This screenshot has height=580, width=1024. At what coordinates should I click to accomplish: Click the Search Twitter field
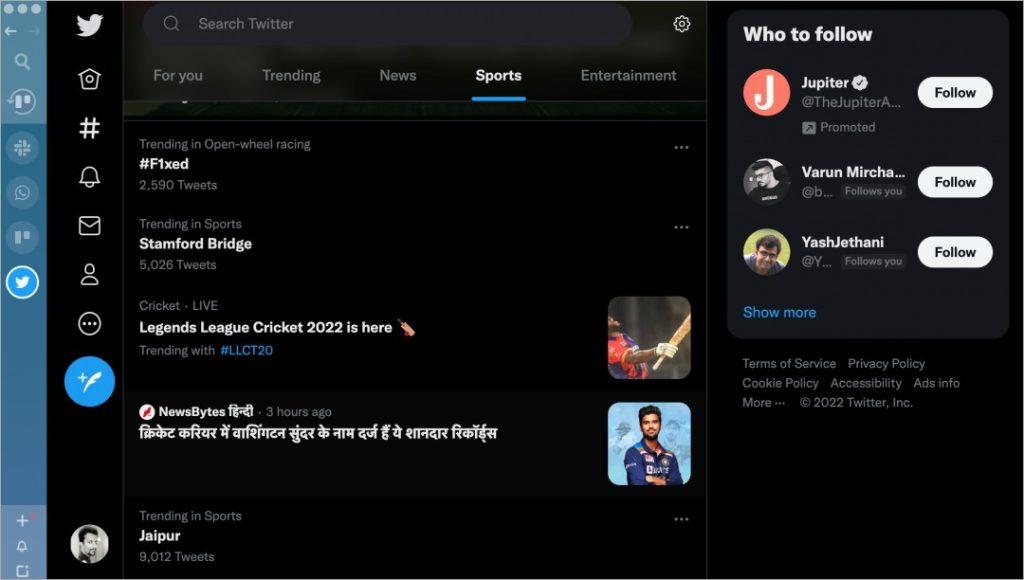tap(387, 24)
